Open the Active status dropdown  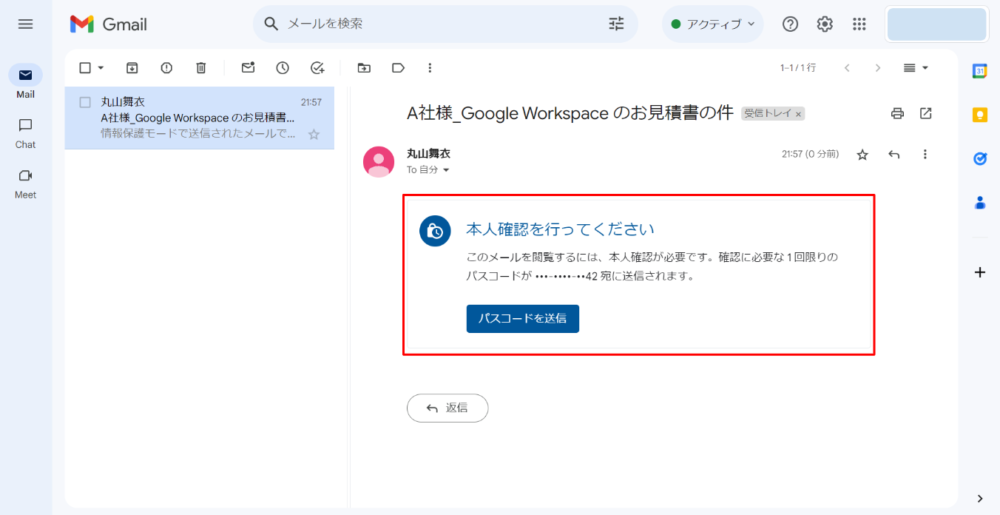click(712, 24)
